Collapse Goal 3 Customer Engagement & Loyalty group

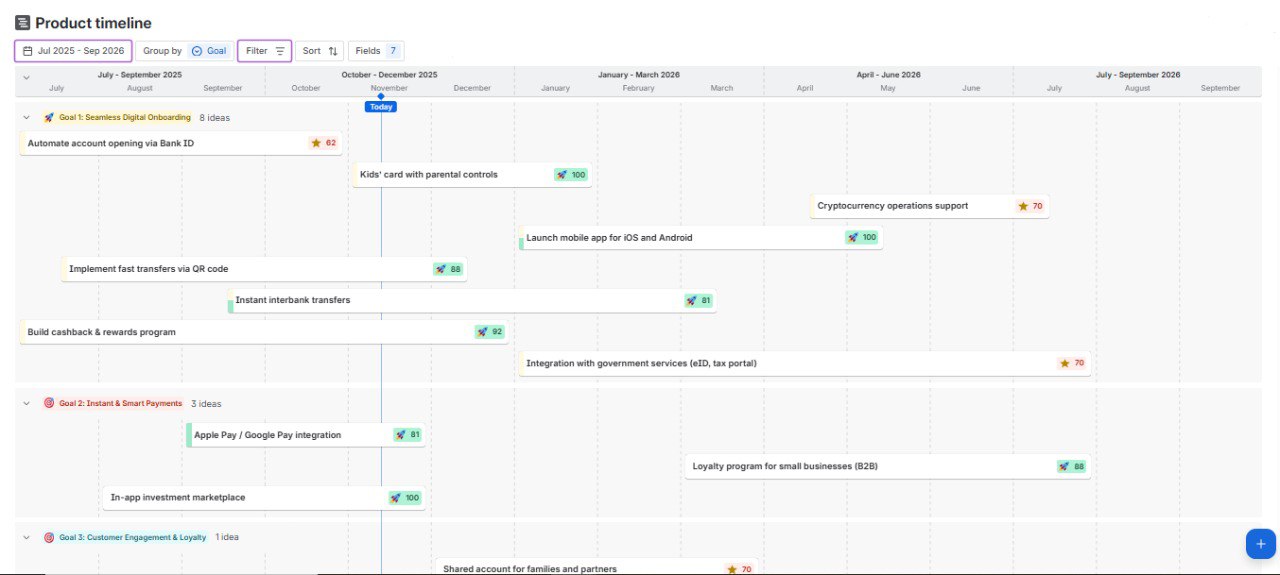[x=27, y=538]
